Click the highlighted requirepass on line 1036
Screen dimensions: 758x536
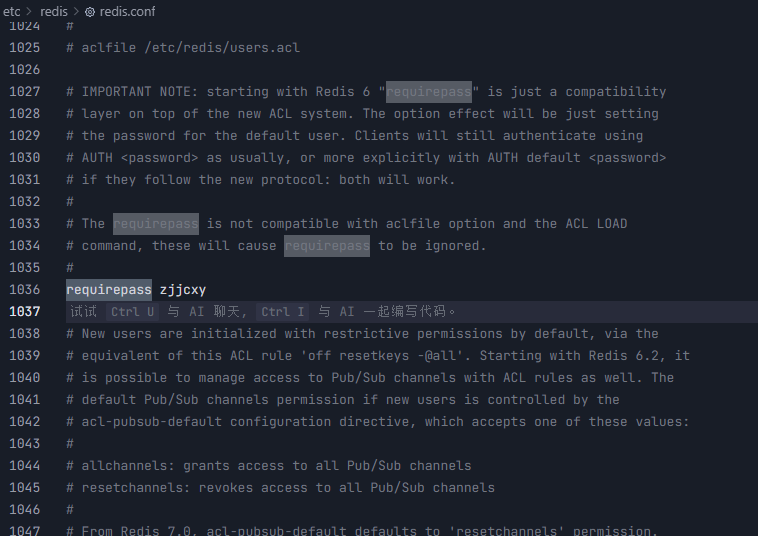pyautogui.click(x=109, y=290)
